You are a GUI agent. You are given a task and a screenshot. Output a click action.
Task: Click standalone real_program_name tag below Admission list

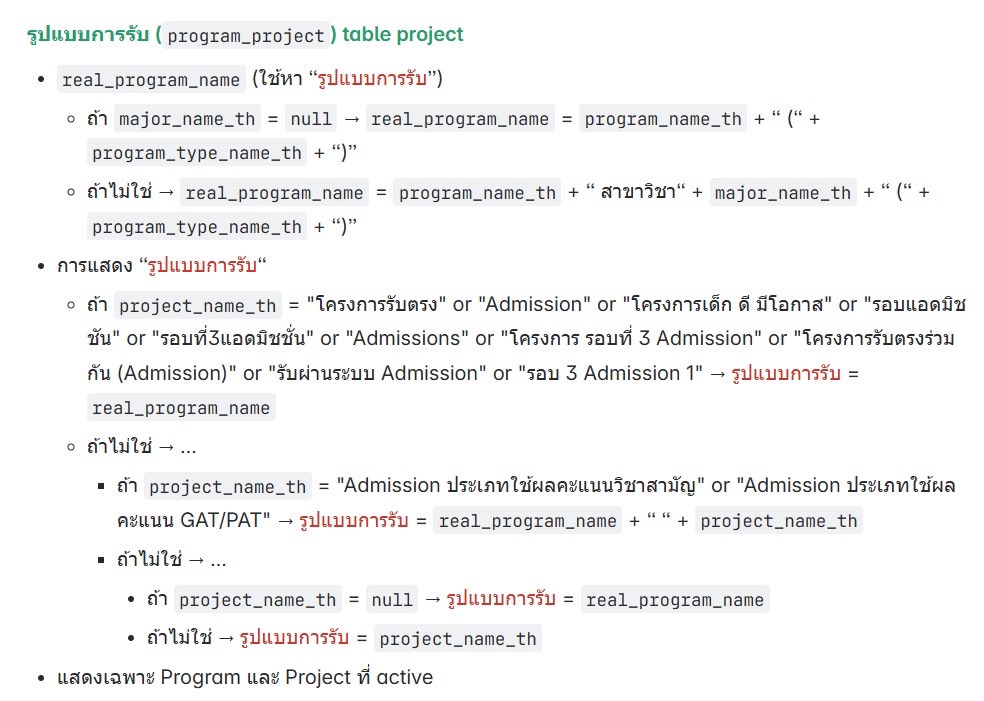pyautogui.click(x=181, y=408)
